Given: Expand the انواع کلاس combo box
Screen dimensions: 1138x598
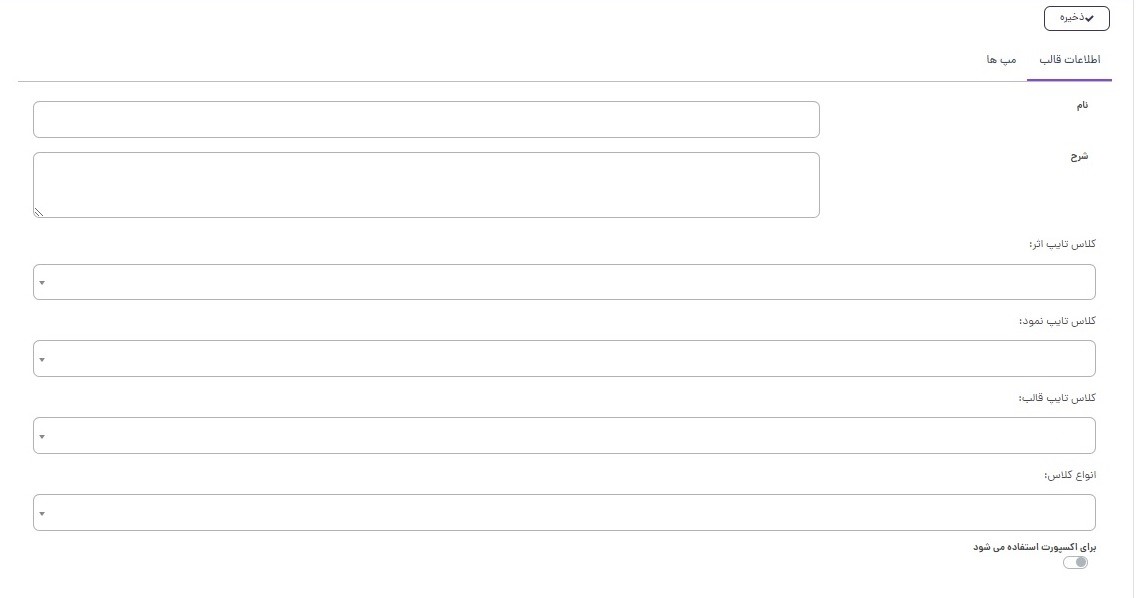Looking at the screenshot, I should [x=564, y=513].
